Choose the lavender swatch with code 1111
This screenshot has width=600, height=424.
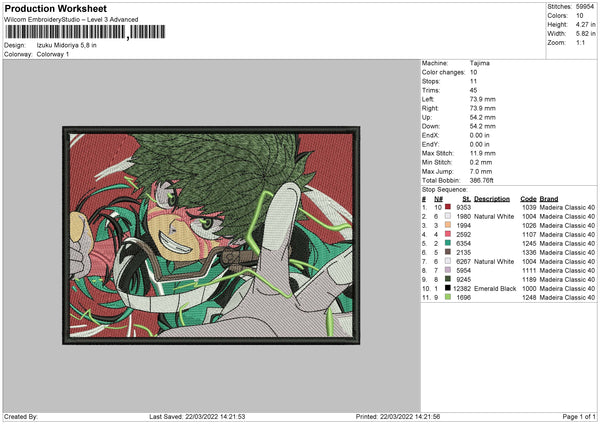coord(447,270)
